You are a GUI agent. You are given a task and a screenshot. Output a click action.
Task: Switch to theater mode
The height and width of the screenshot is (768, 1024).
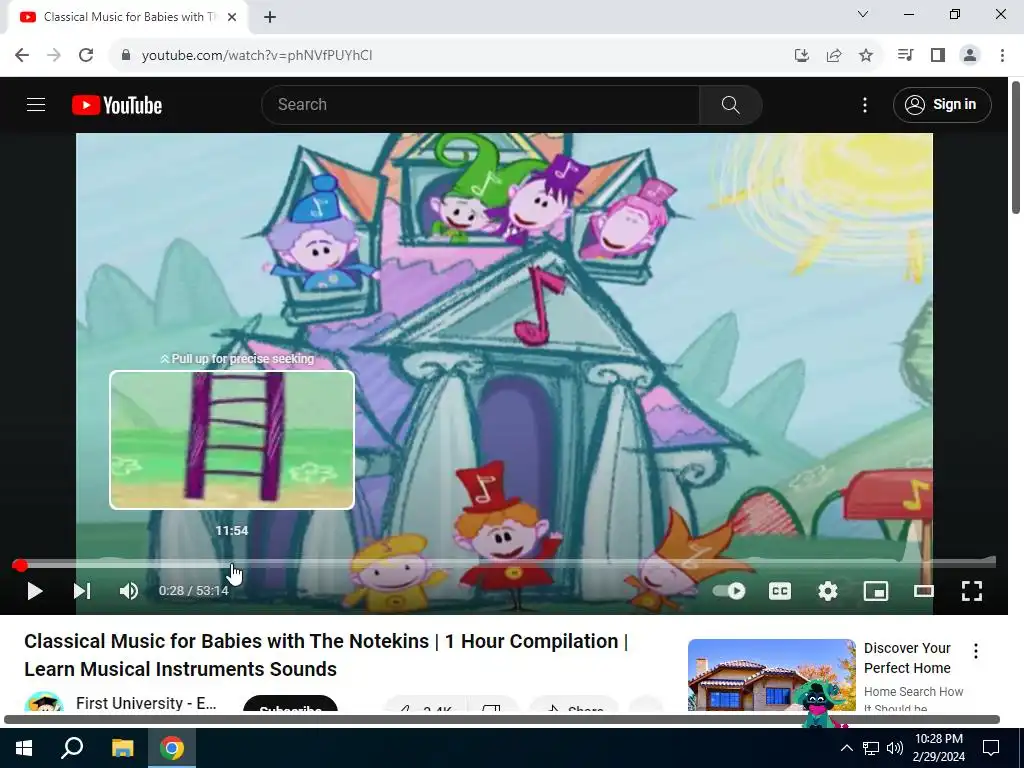pyautogui.click(x=923, y=591)
